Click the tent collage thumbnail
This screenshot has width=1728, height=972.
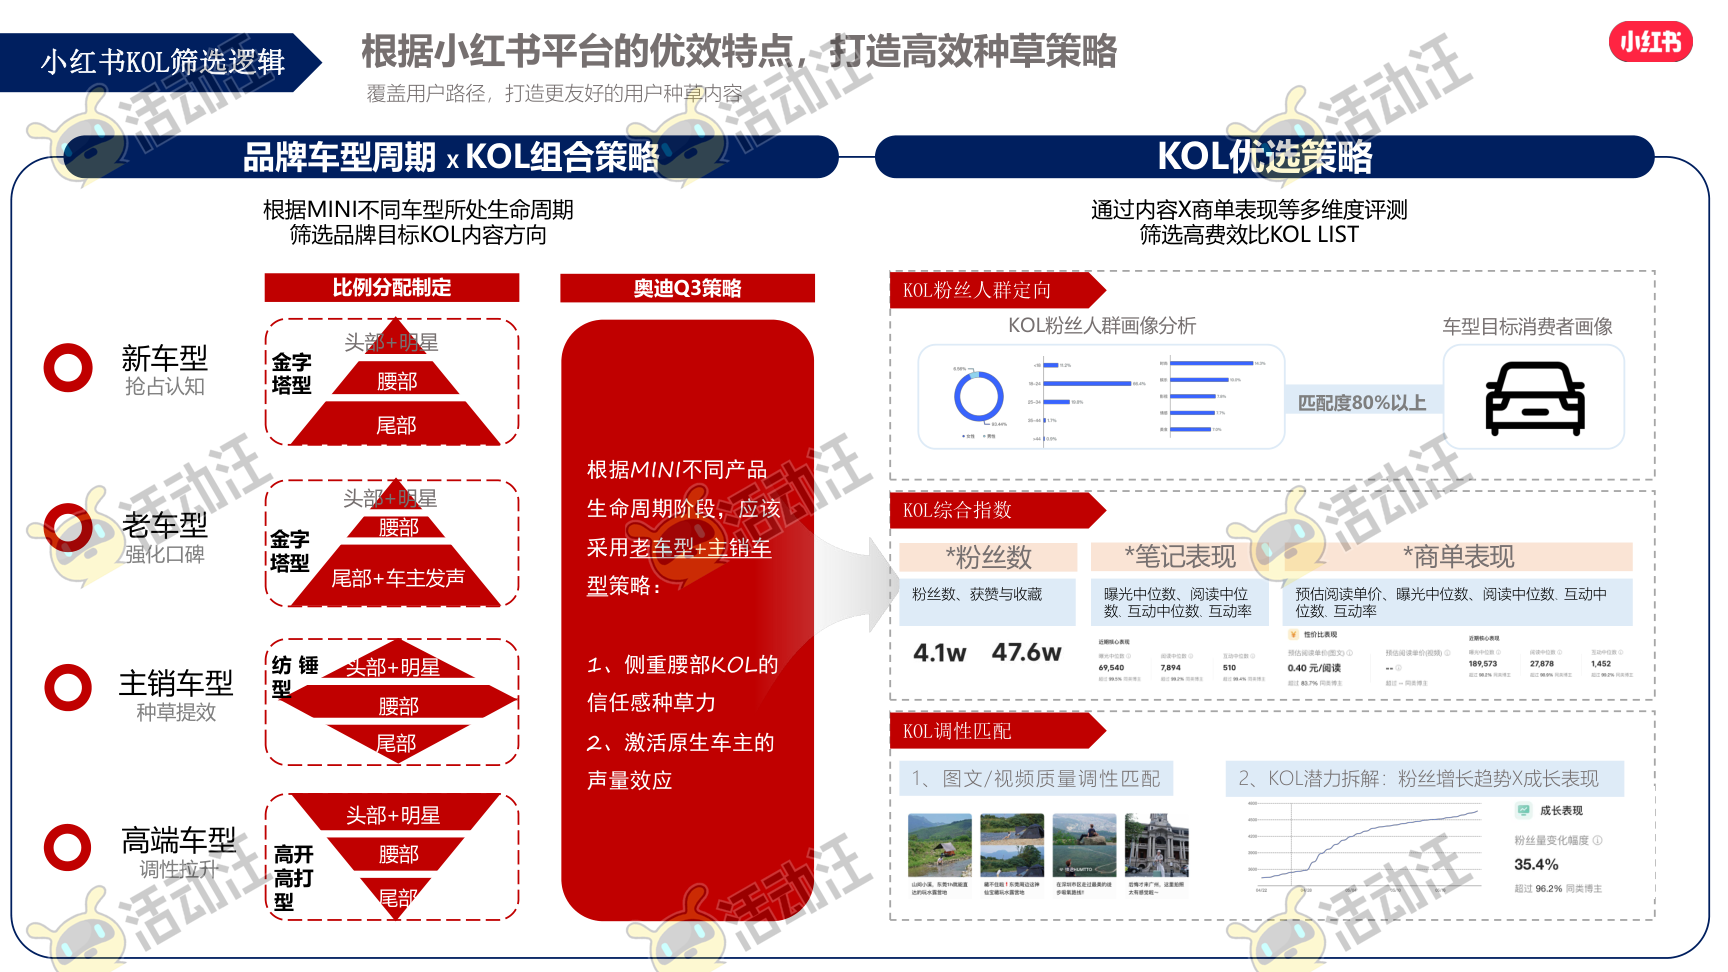[1012, 845]
